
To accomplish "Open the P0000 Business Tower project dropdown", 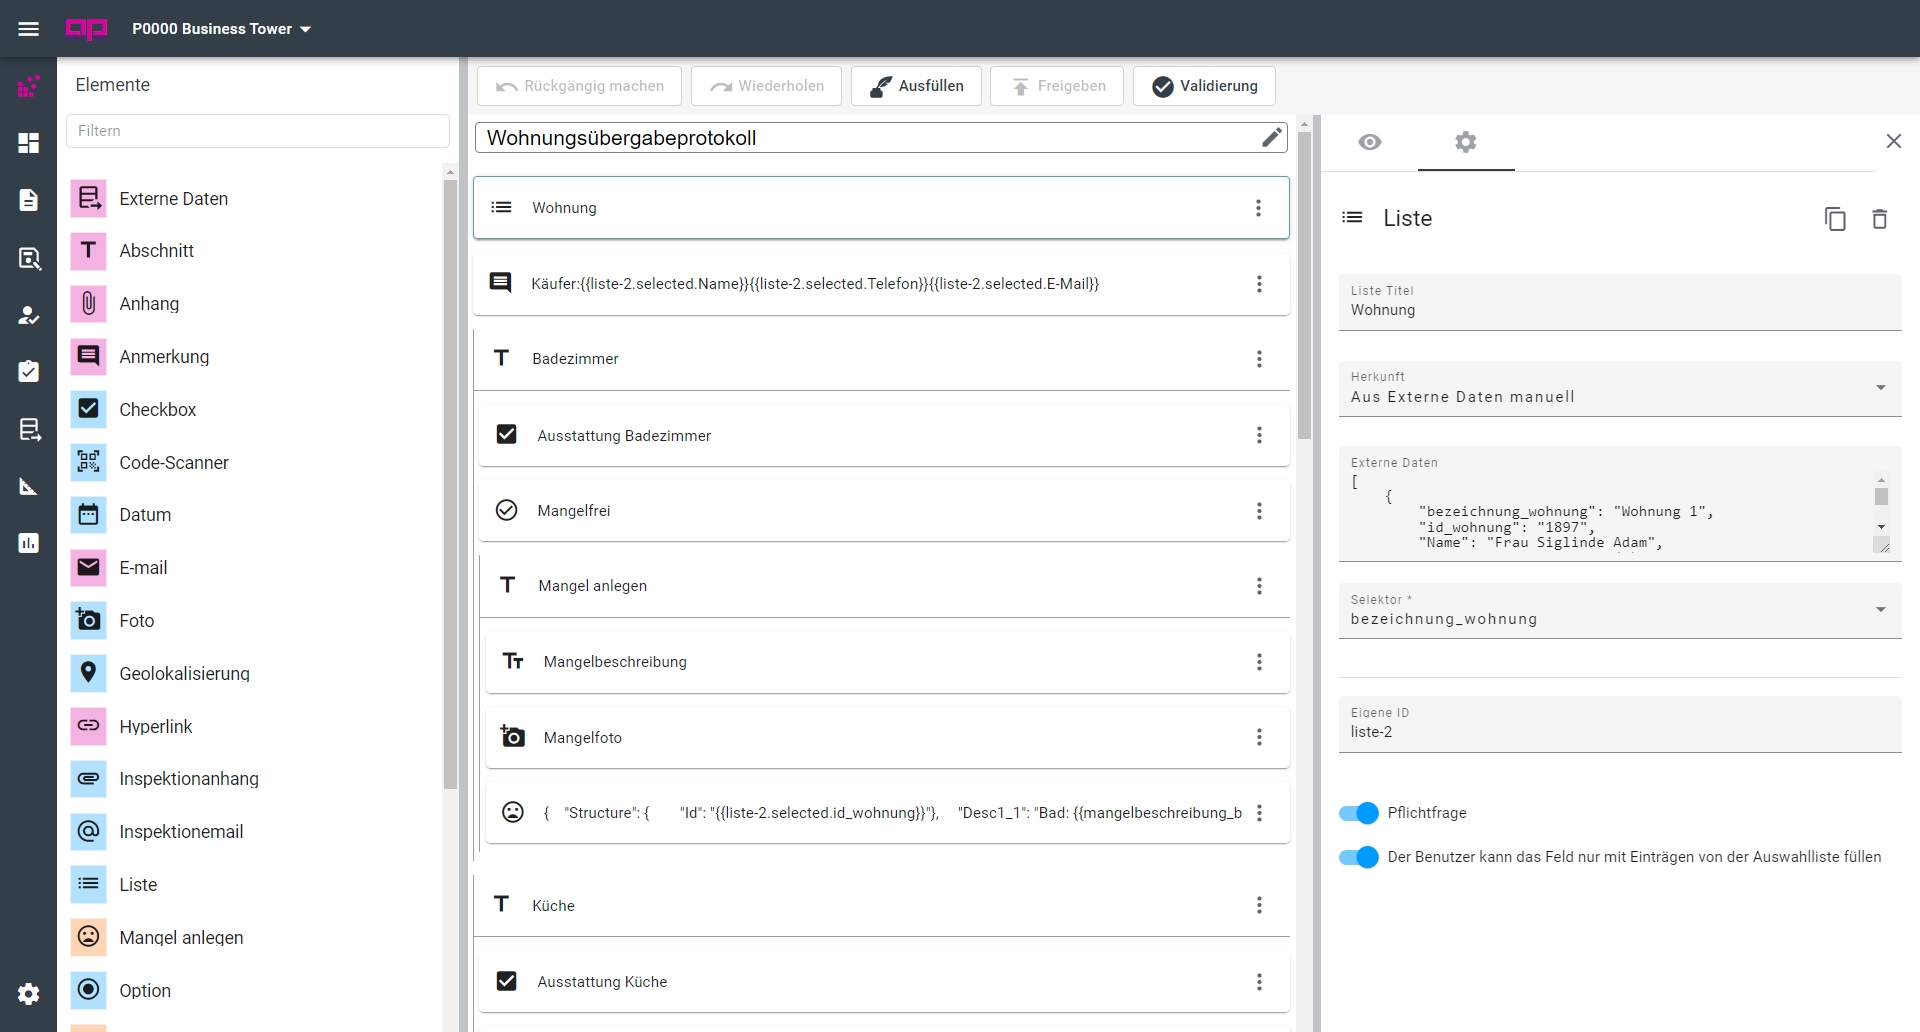I will 222,29.
